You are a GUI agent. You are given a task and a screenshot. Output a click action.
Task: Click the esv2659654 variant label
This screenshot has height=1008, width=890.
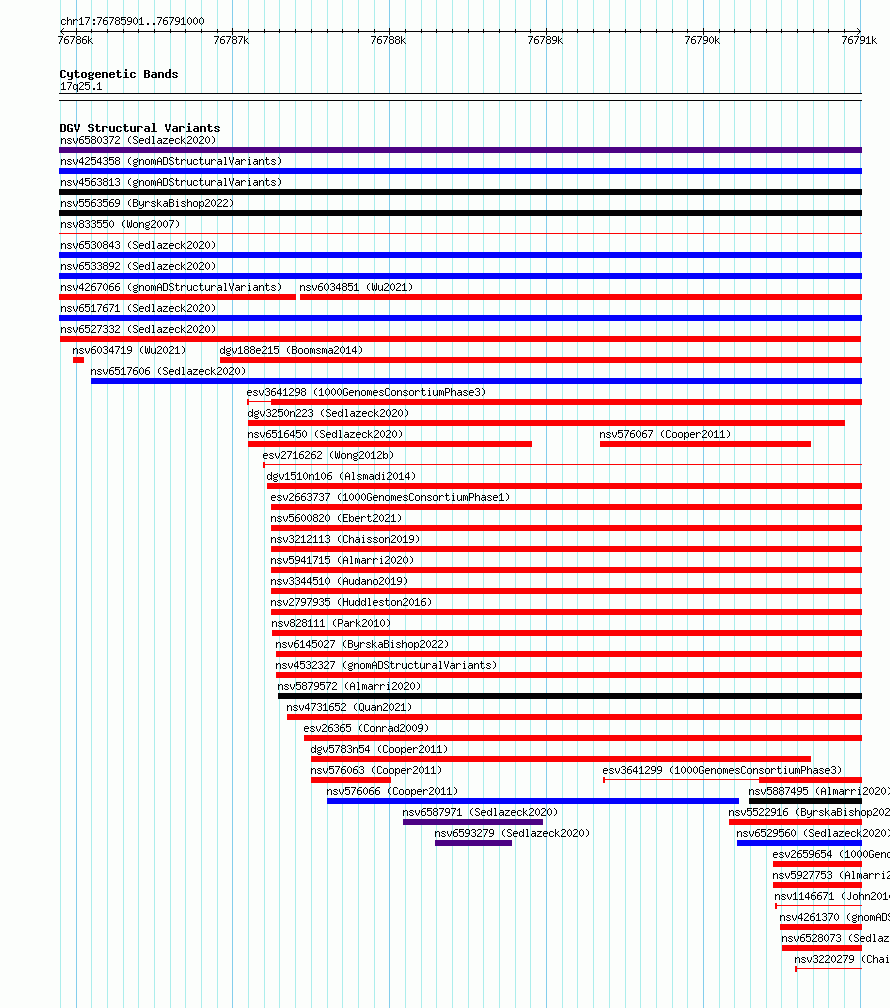click(831, 854)
